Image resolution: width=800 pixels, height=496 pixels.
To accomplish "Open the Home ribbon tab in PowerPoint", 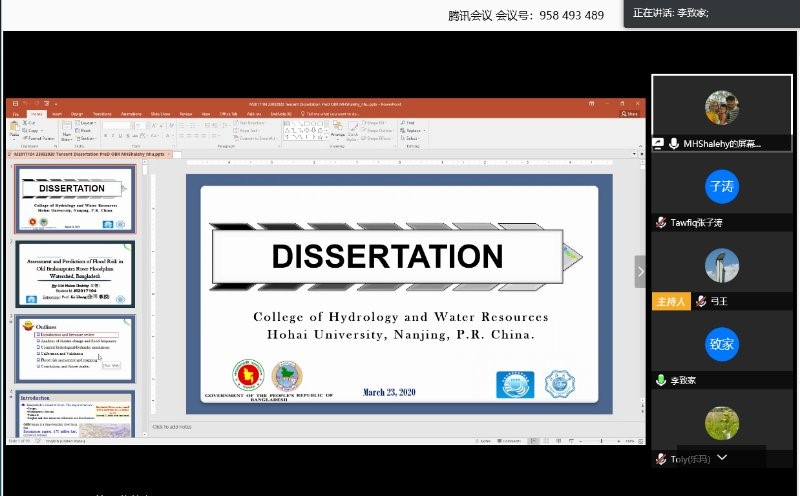I will point(36,114).
